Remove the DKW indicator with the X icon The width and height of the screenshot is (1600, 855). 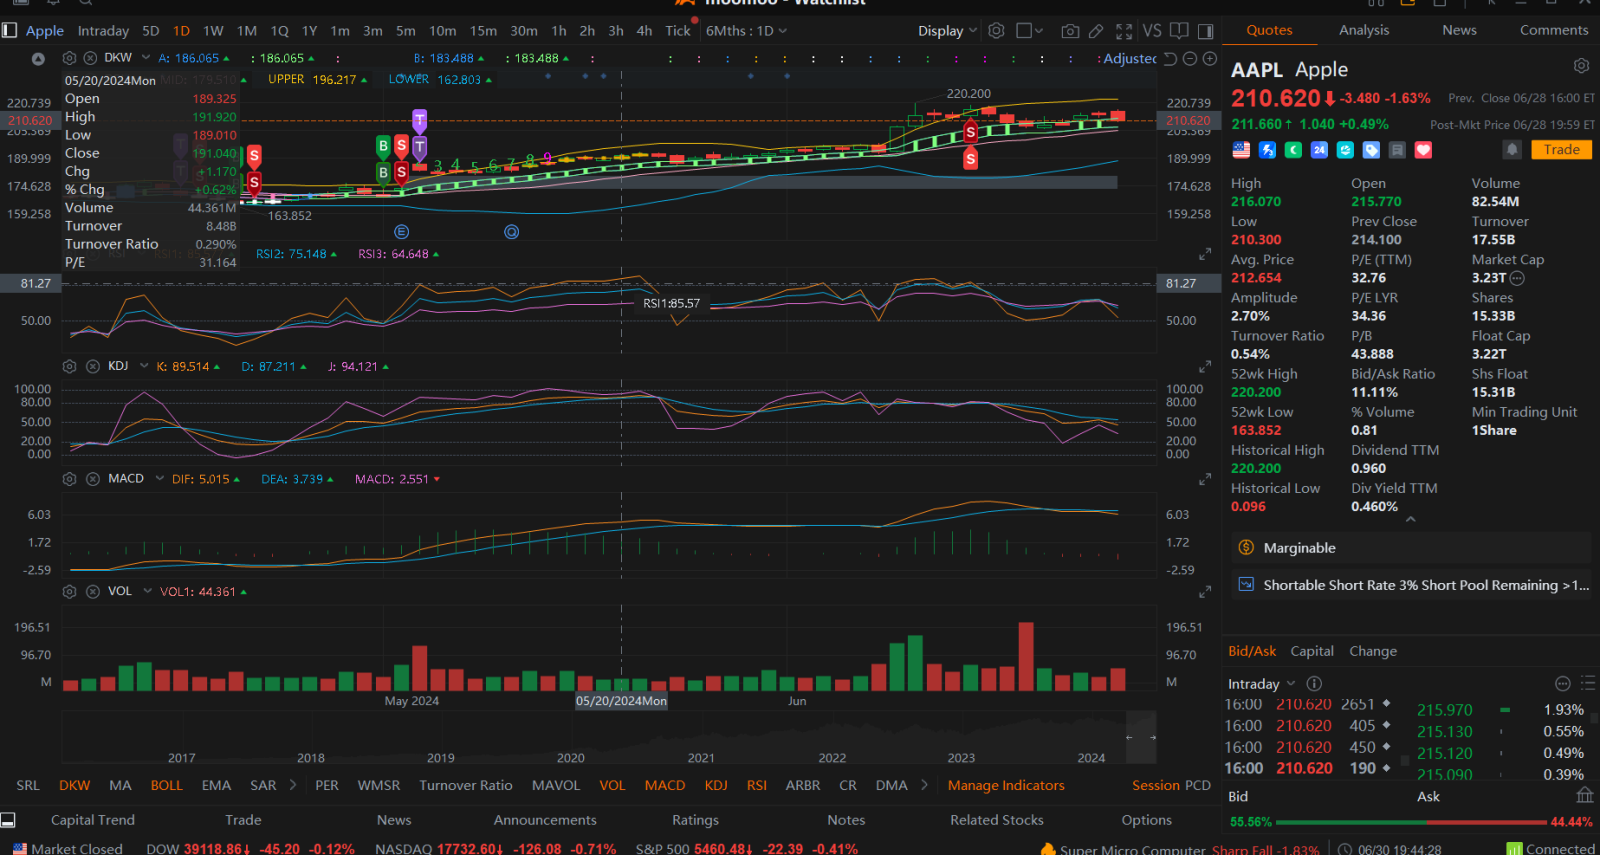pyautogui.click(x=89, y=58)
